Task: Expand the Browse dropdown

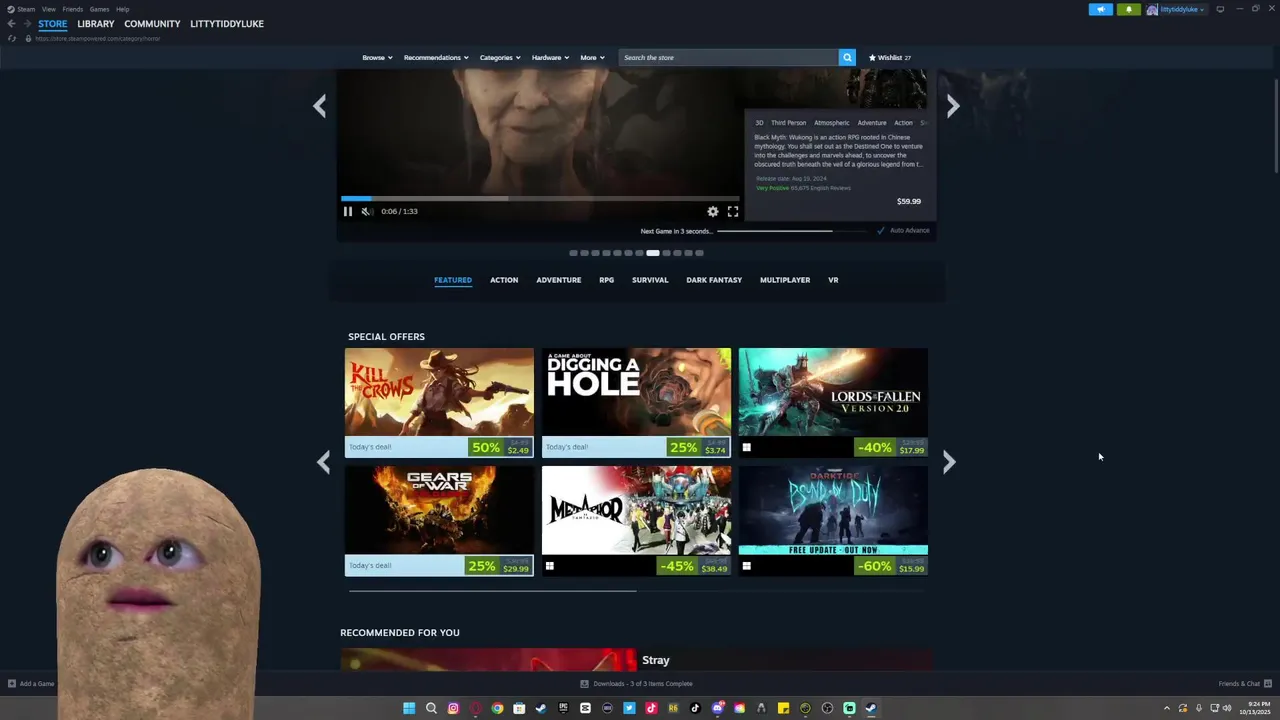Action: pyautogui.click(x=377, y=57)
